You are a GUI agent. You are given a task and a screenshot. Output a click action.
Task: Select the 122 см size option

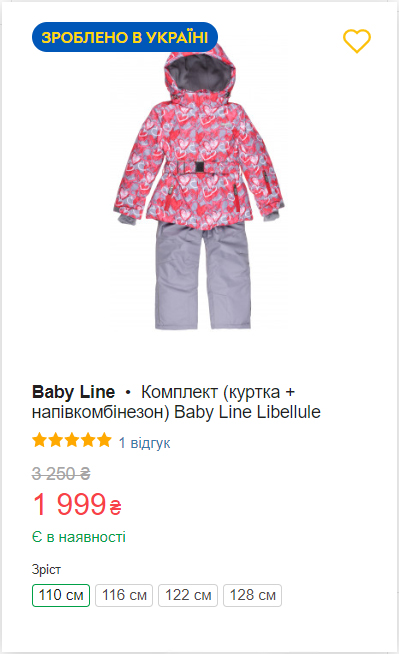tap(188, 595)
